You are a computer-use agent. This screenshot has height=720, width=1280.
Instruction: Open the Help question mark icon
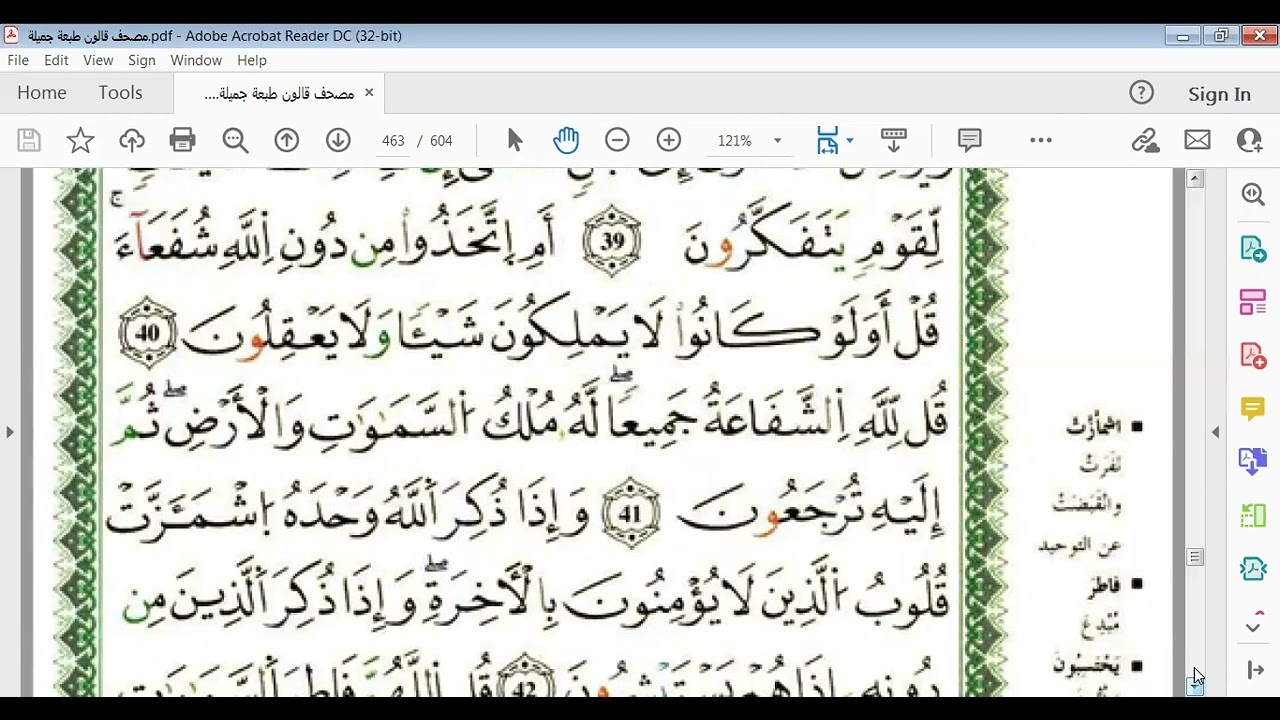pos(1141,93)
